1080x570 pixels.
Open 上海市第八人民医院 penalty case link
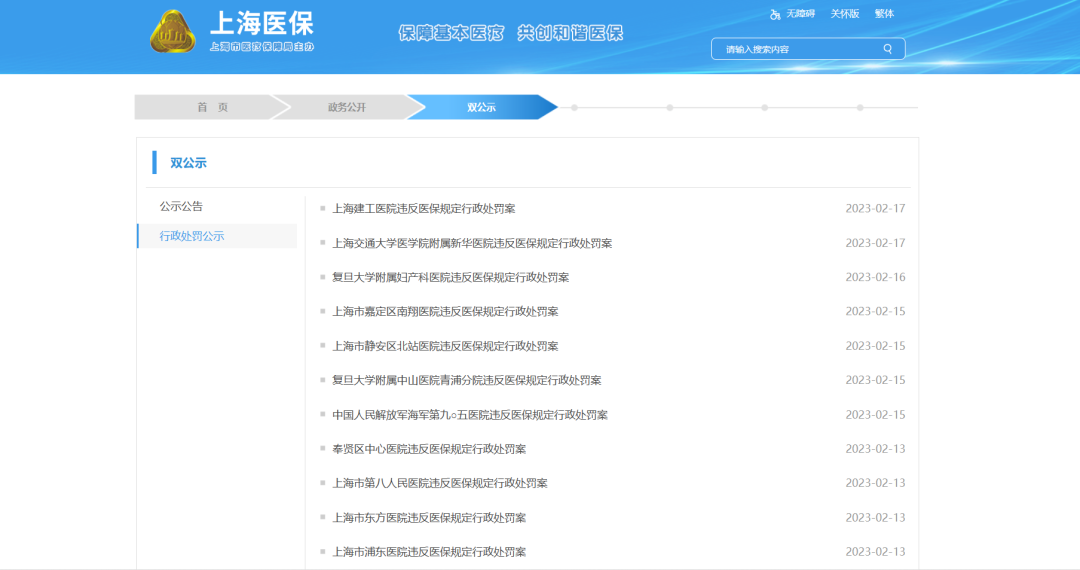point(440,483)
